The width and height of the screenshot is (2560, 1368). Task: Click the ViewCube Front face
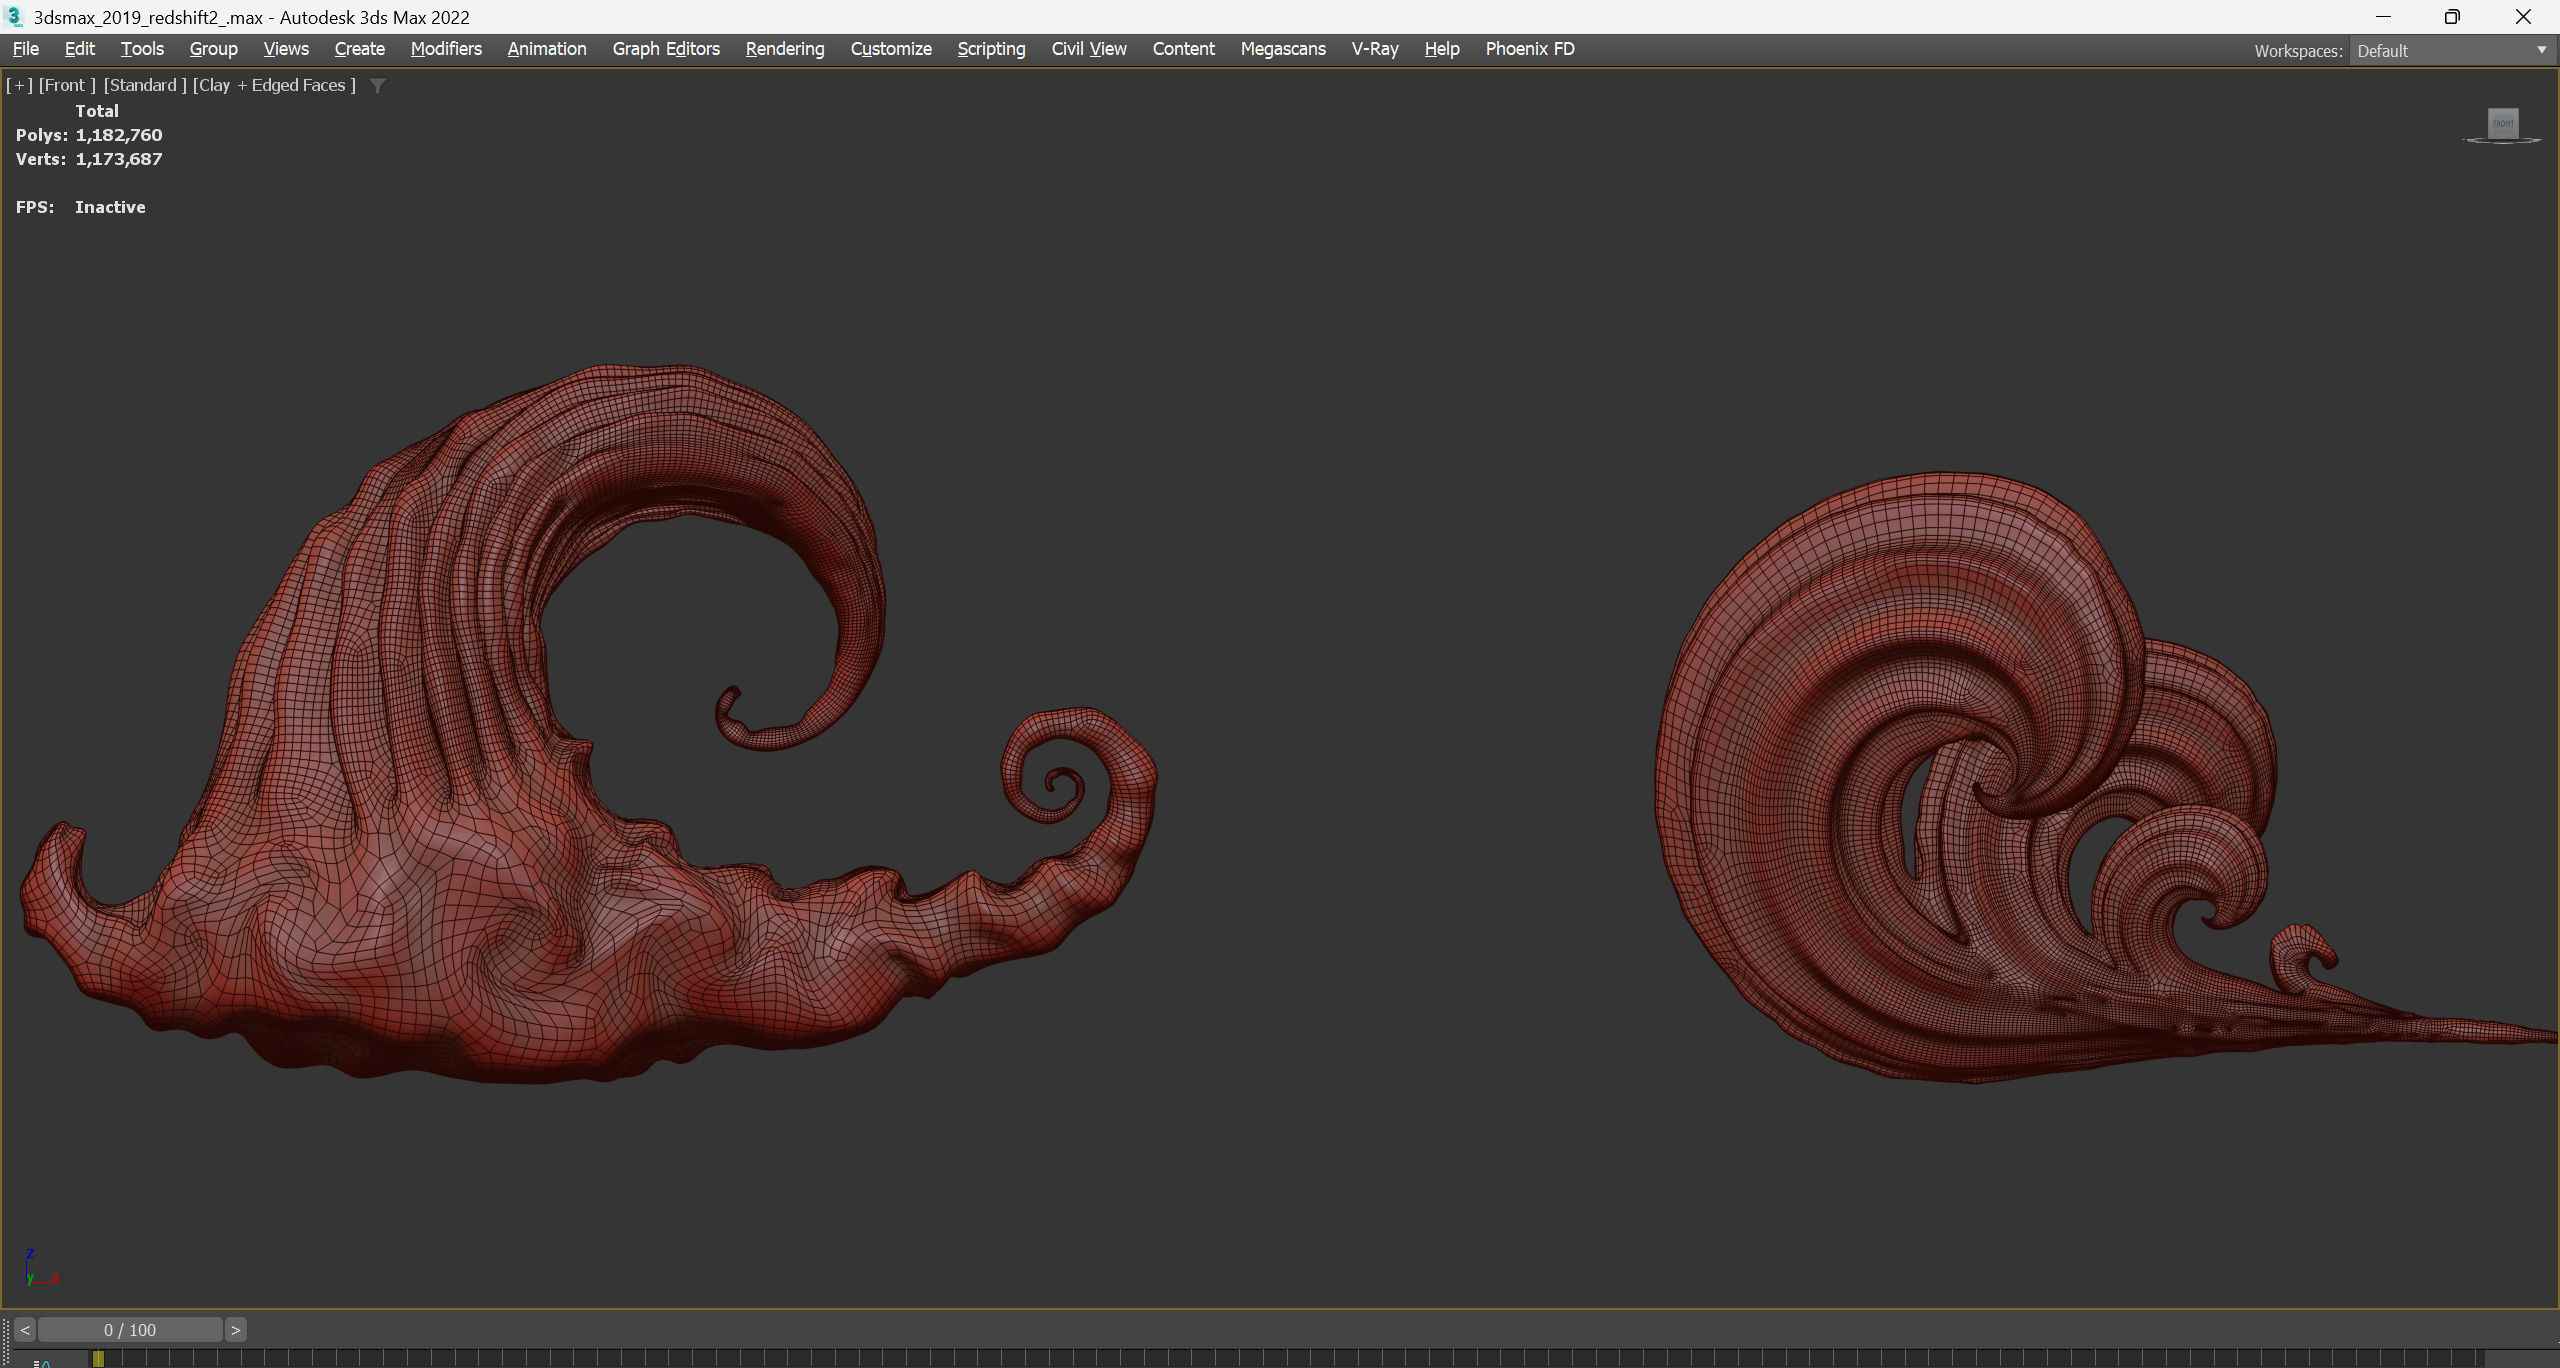(x=2503, y=124)
